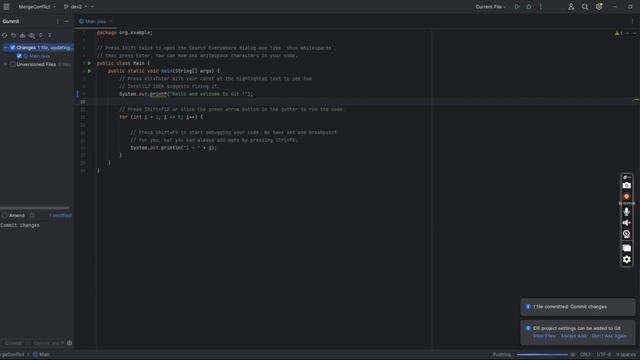Click the Commit and Push button

[47, 343]
